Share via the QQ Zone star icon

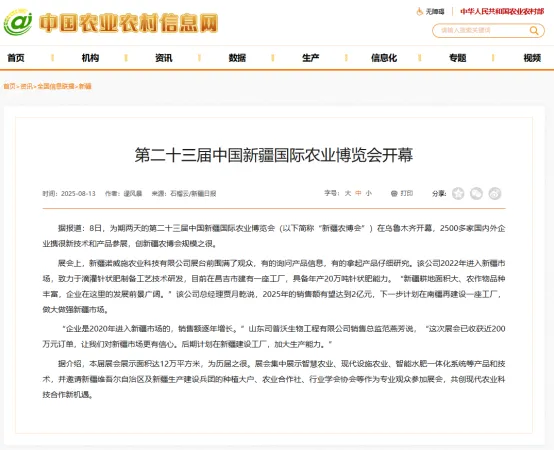pos(458,193)
